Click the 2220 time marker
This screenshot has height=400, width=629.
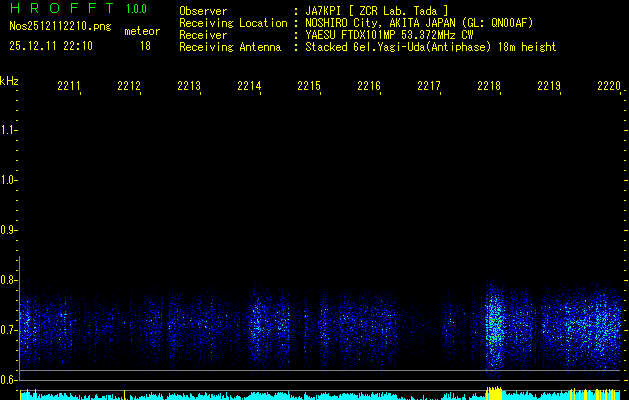coord(608,87)
